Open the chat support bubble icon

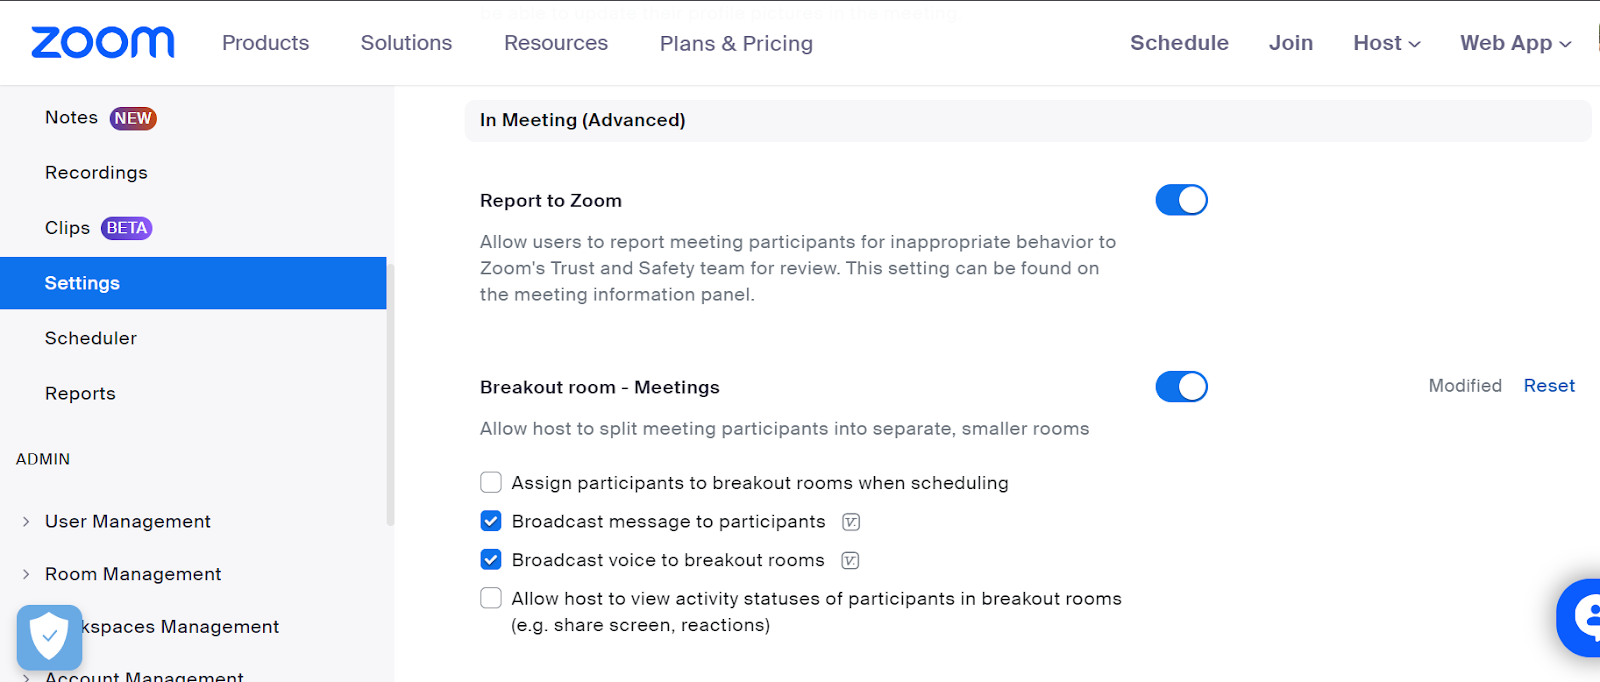click(1582, 617)
